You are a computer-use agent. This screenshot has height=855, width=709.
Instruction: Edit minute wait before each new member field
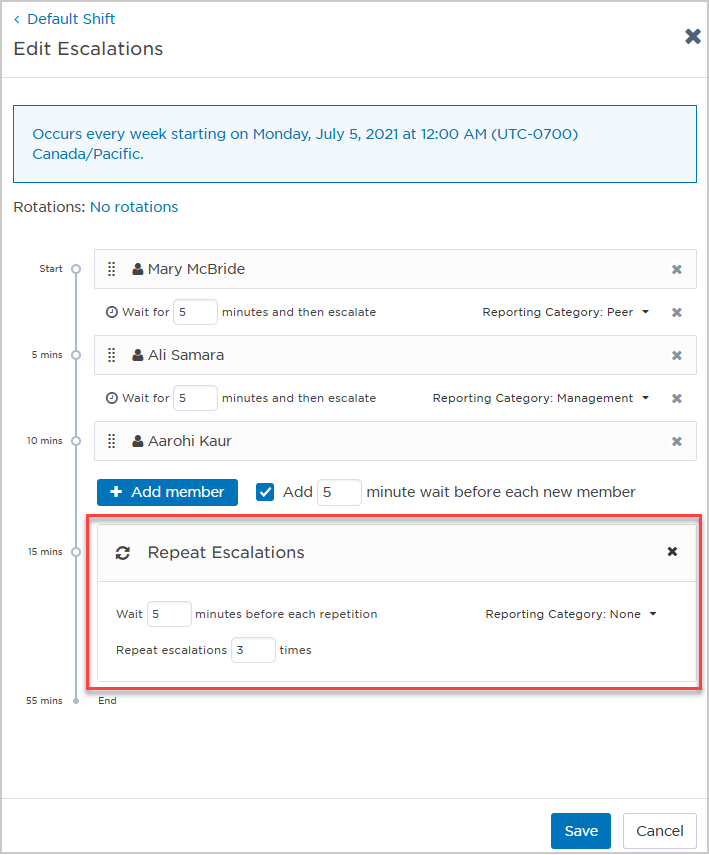coord(339,492)
